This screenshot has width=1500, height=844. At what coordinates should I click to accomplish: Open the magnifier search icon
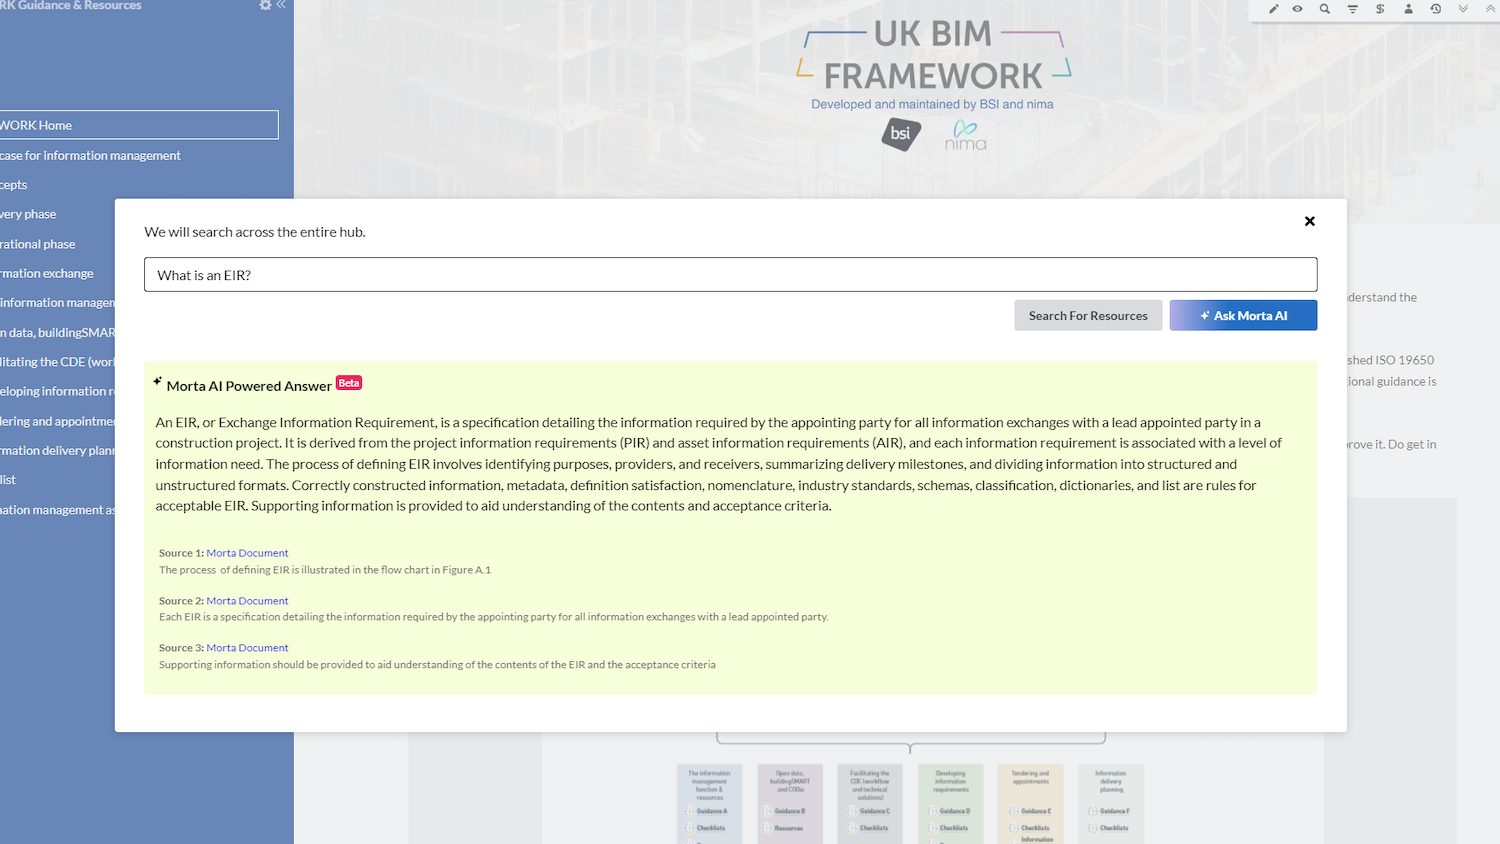pyautogui.click(x=1322, y=8)
